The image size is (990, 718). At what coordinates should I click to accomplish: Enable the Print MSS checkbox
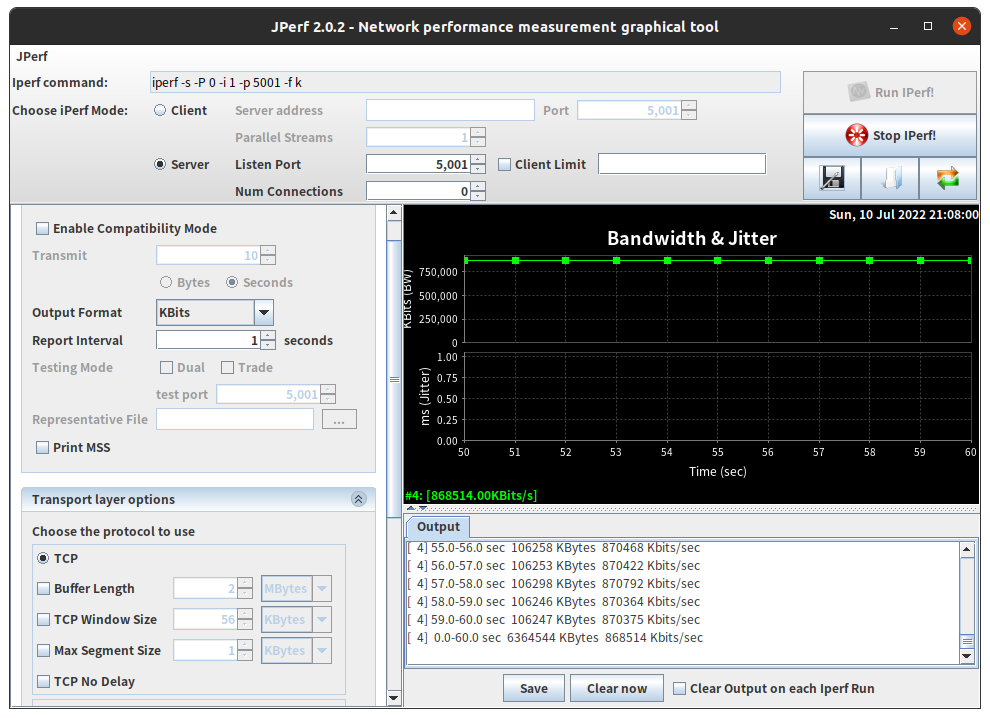[42, 447]
